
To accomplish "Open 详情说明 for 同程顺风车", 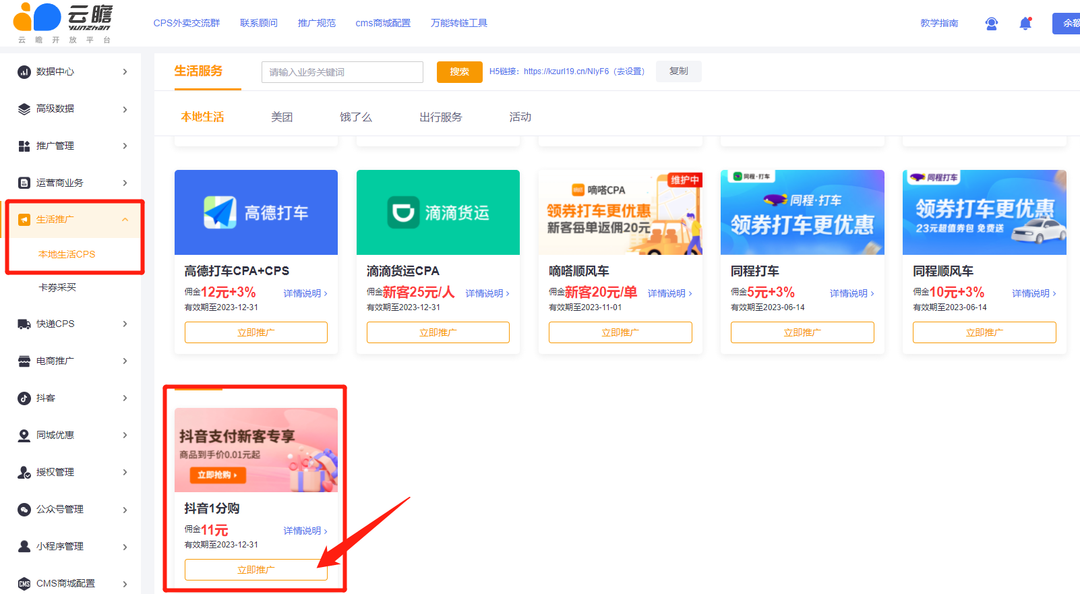I will pyautogui.click(x=1034, y=294).
